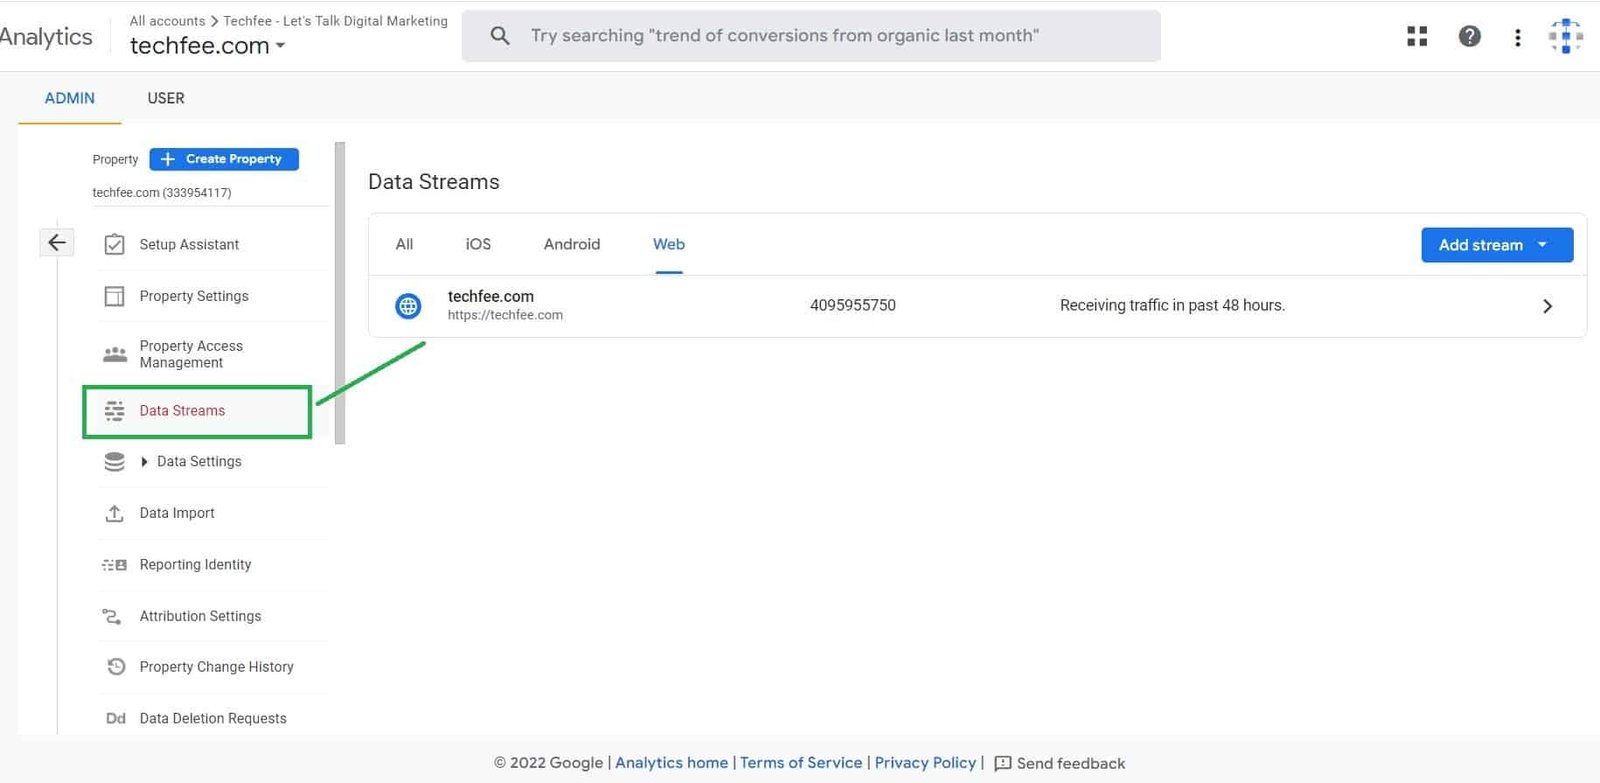Click the All accounts breadcrumb link
Screen dimensions: 1600x783
pyautogui.click(x=167, y=20)
